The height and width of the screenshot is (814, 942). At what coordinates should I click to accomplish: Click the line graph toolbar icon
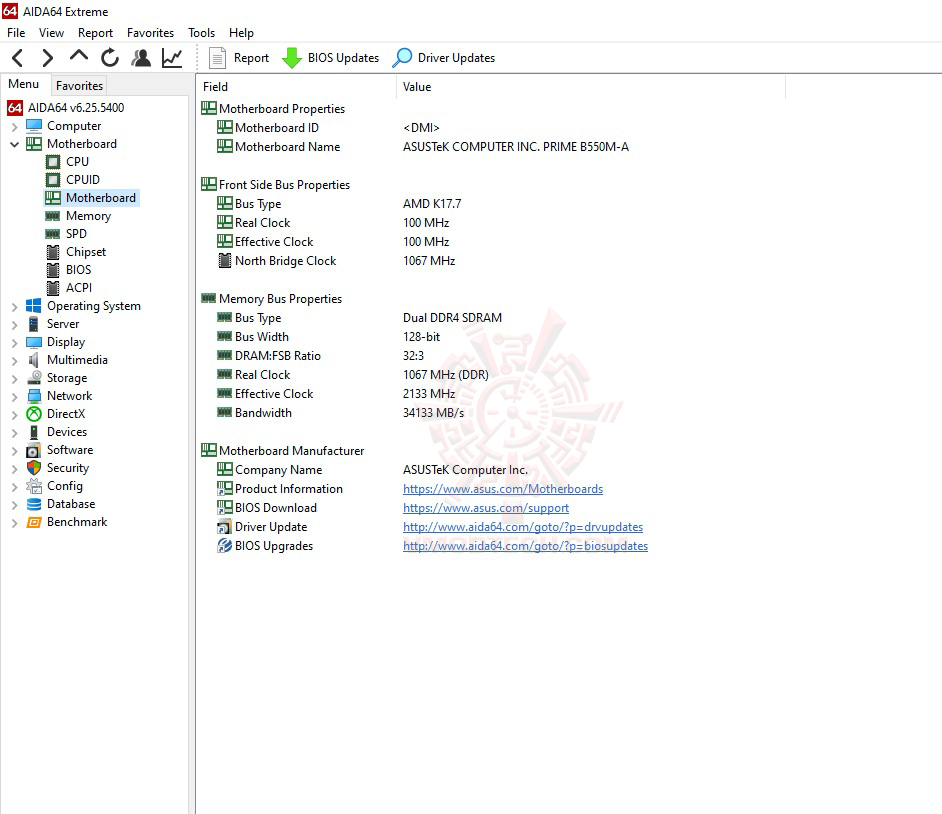[x=171, y=57]
